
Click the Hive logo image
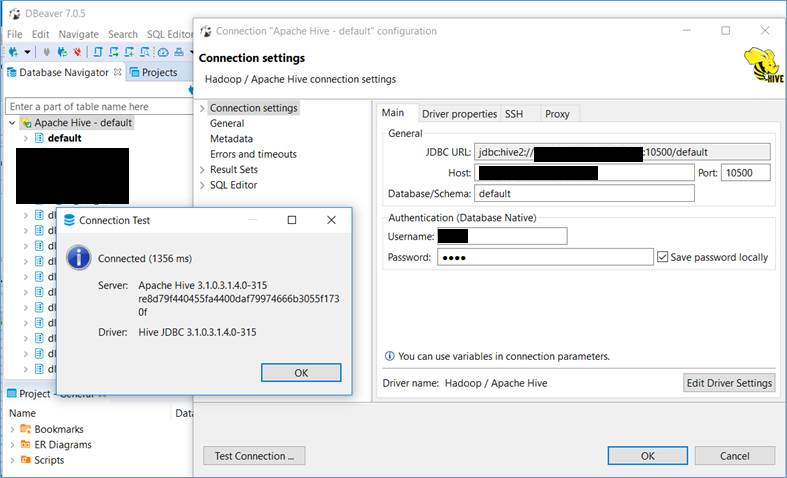point(764,64)
